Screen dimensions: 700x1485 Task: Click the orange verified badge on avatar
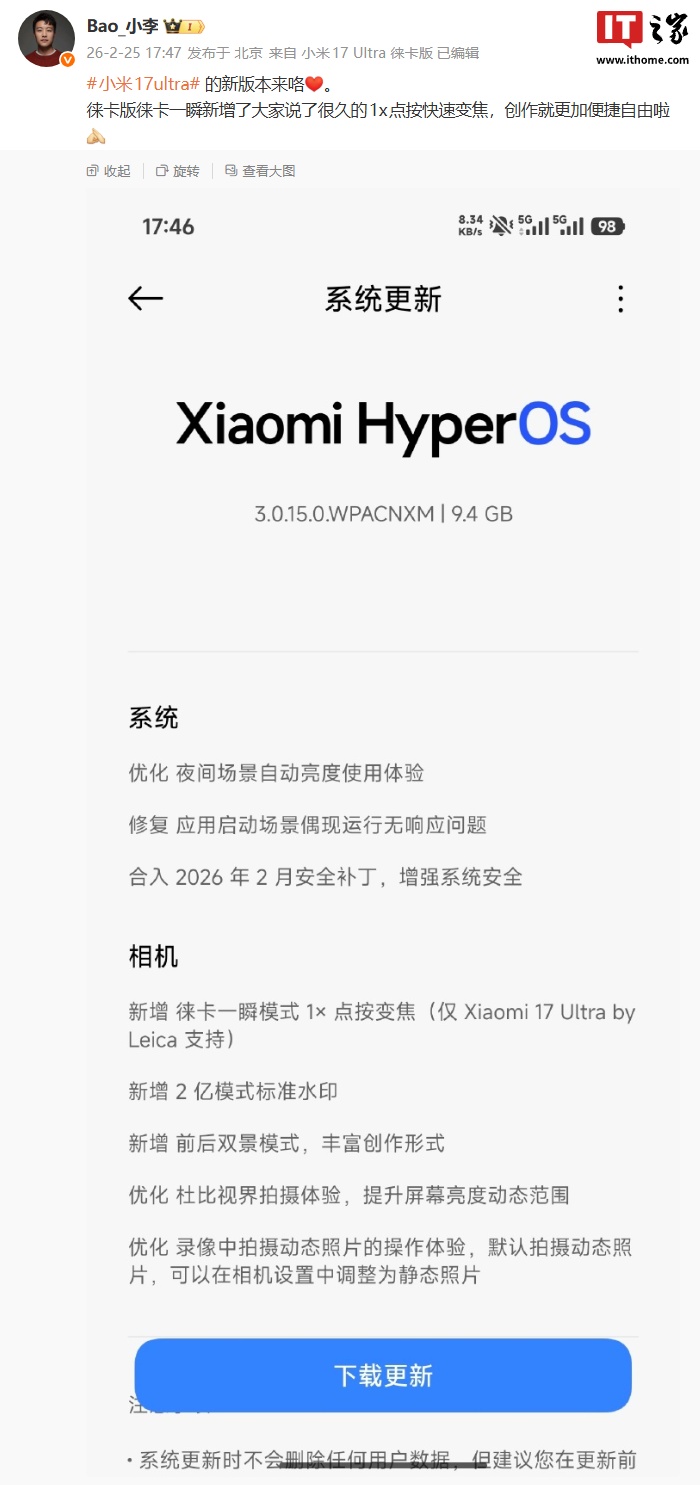pos(67,60)
